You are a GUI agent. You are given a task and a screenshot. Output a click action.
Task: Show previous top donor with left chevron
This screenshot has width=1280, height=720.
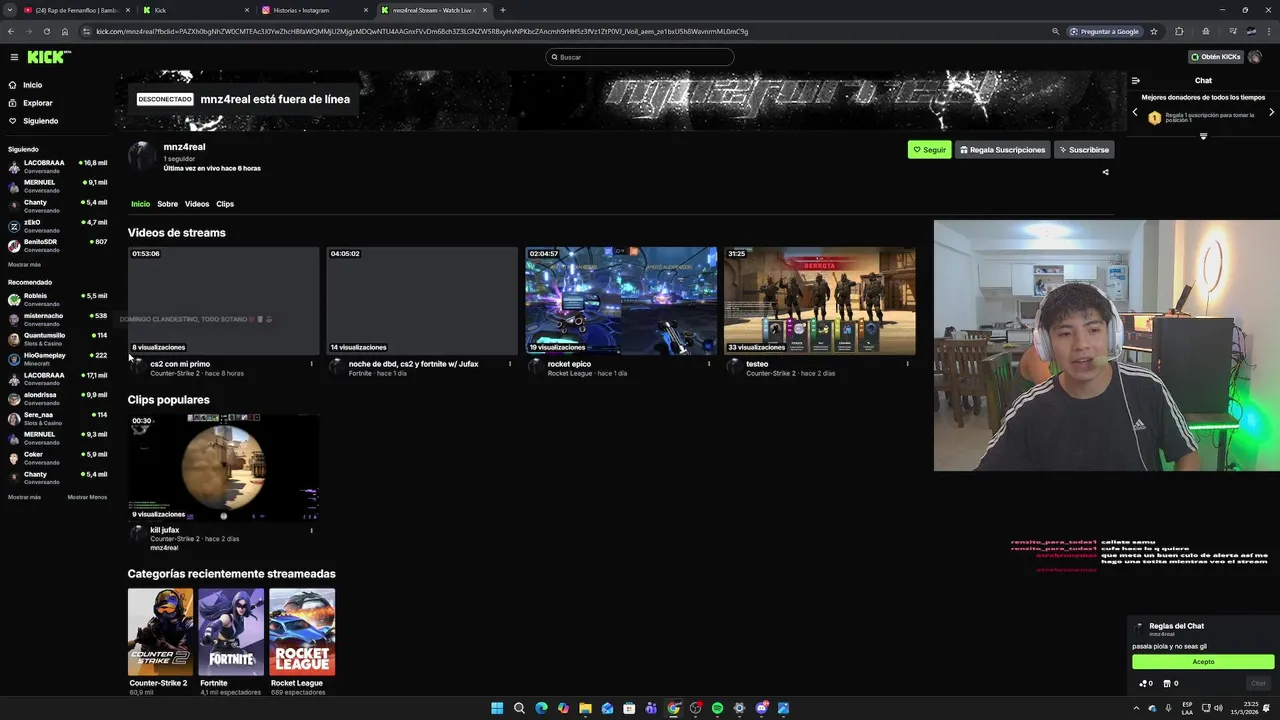(1135, 113)
